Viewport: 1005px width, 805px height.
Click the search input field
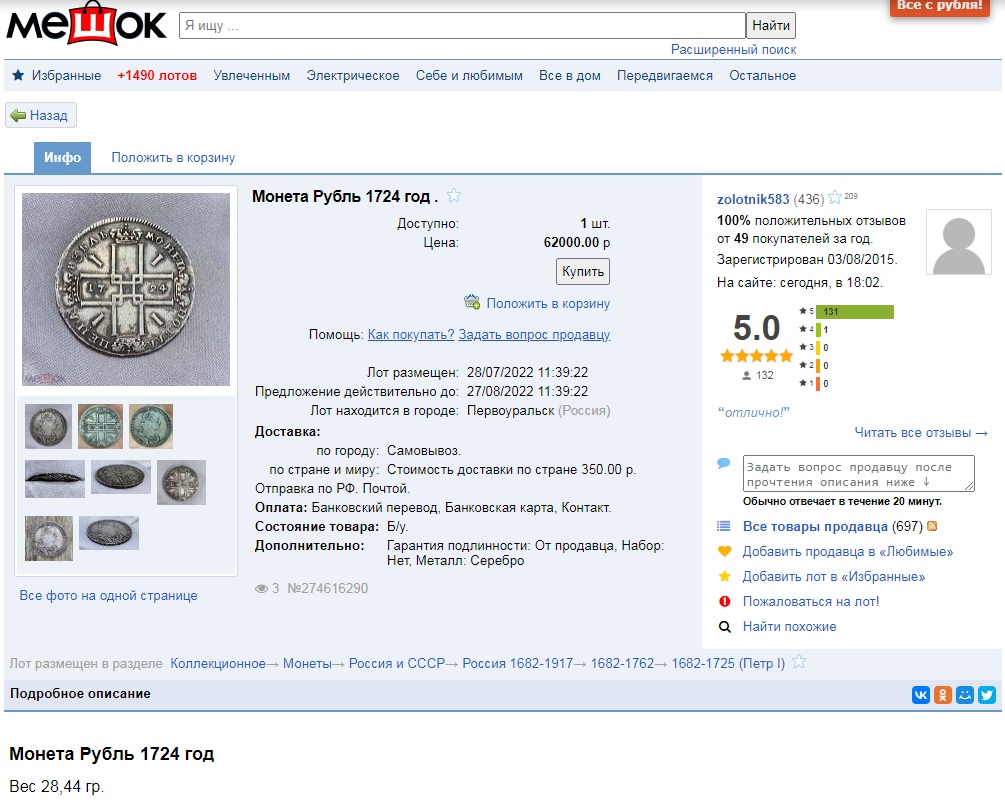point(462,25)
